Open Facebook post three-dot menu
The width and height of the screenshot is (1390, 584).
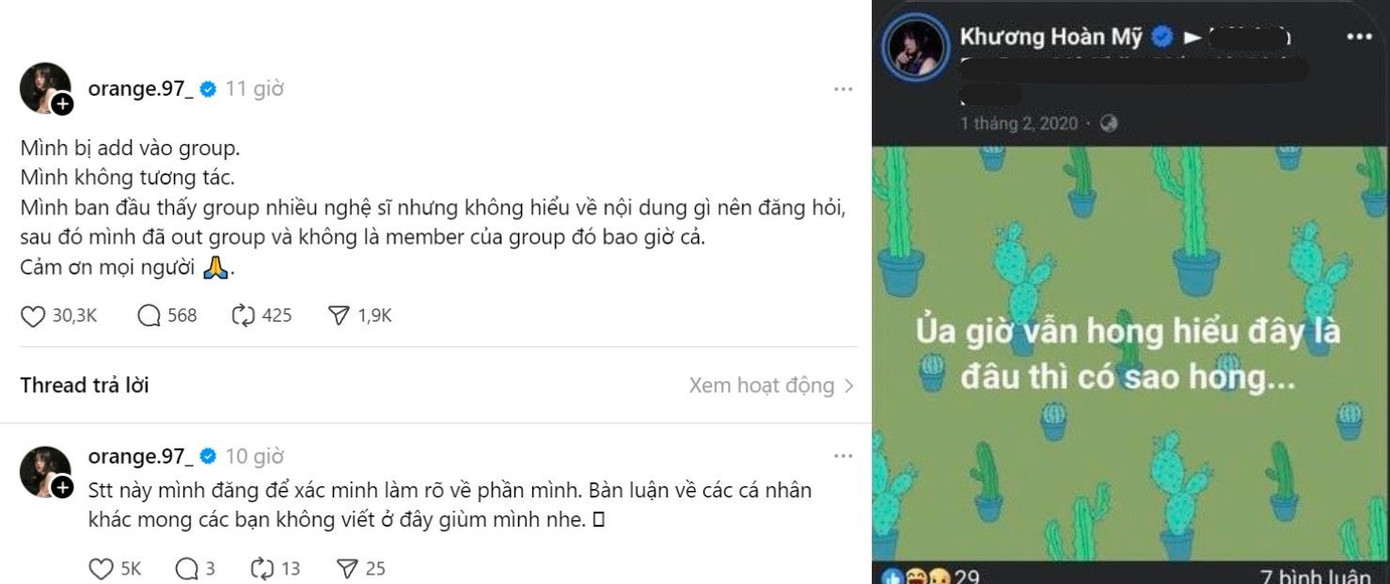pos(1359,37)
